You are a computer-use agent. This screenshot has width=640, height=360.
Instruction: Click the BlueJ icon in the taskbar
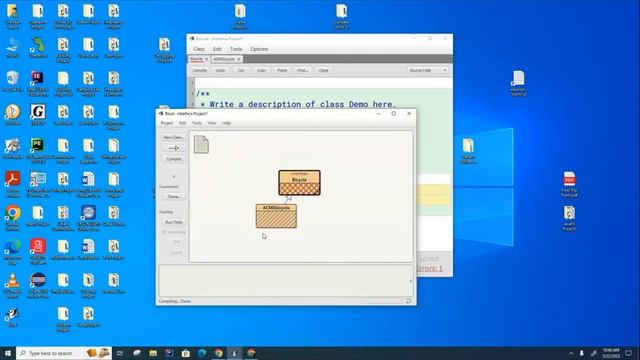pyautogui.click(x=235, y=353)
